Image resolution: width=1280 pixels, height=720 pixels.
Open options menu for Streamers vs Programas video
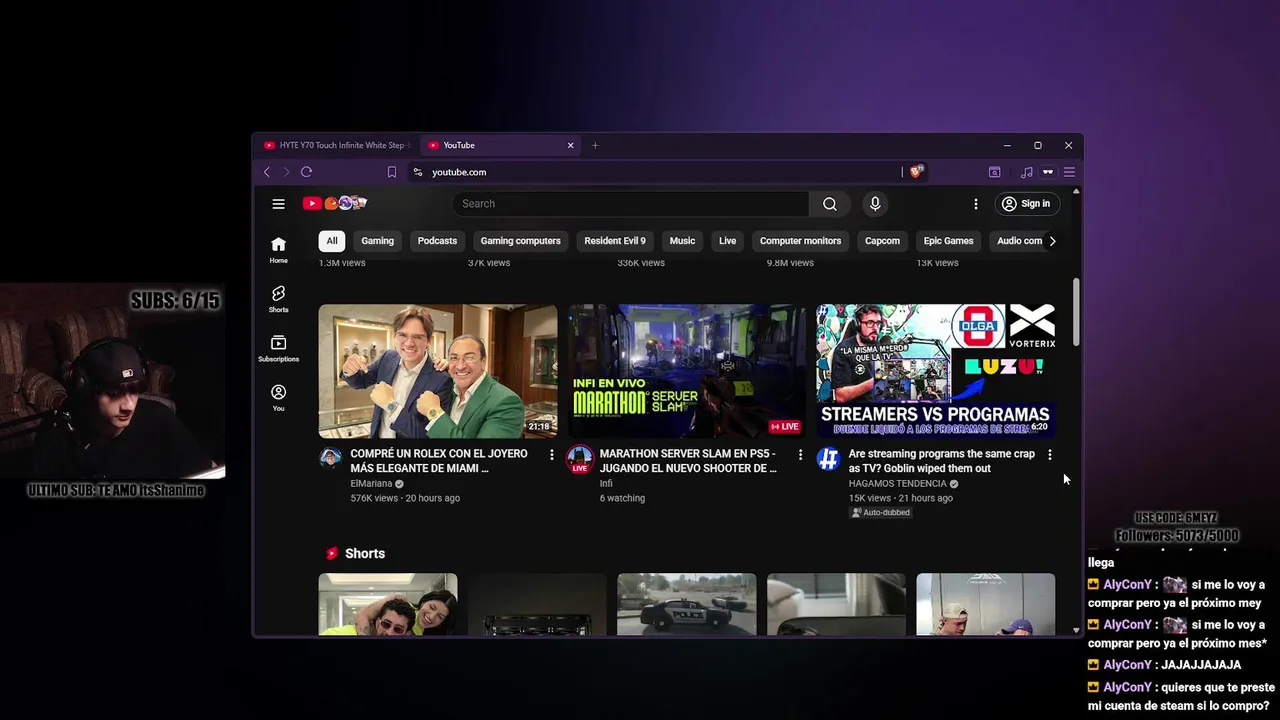click(x=1049, y=455)
